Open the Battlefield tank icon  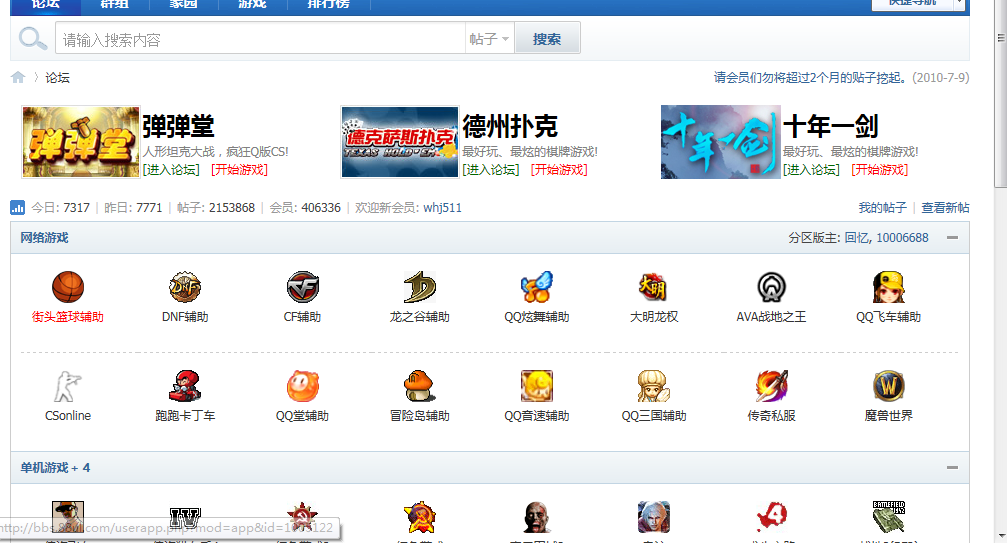point(888,517)
